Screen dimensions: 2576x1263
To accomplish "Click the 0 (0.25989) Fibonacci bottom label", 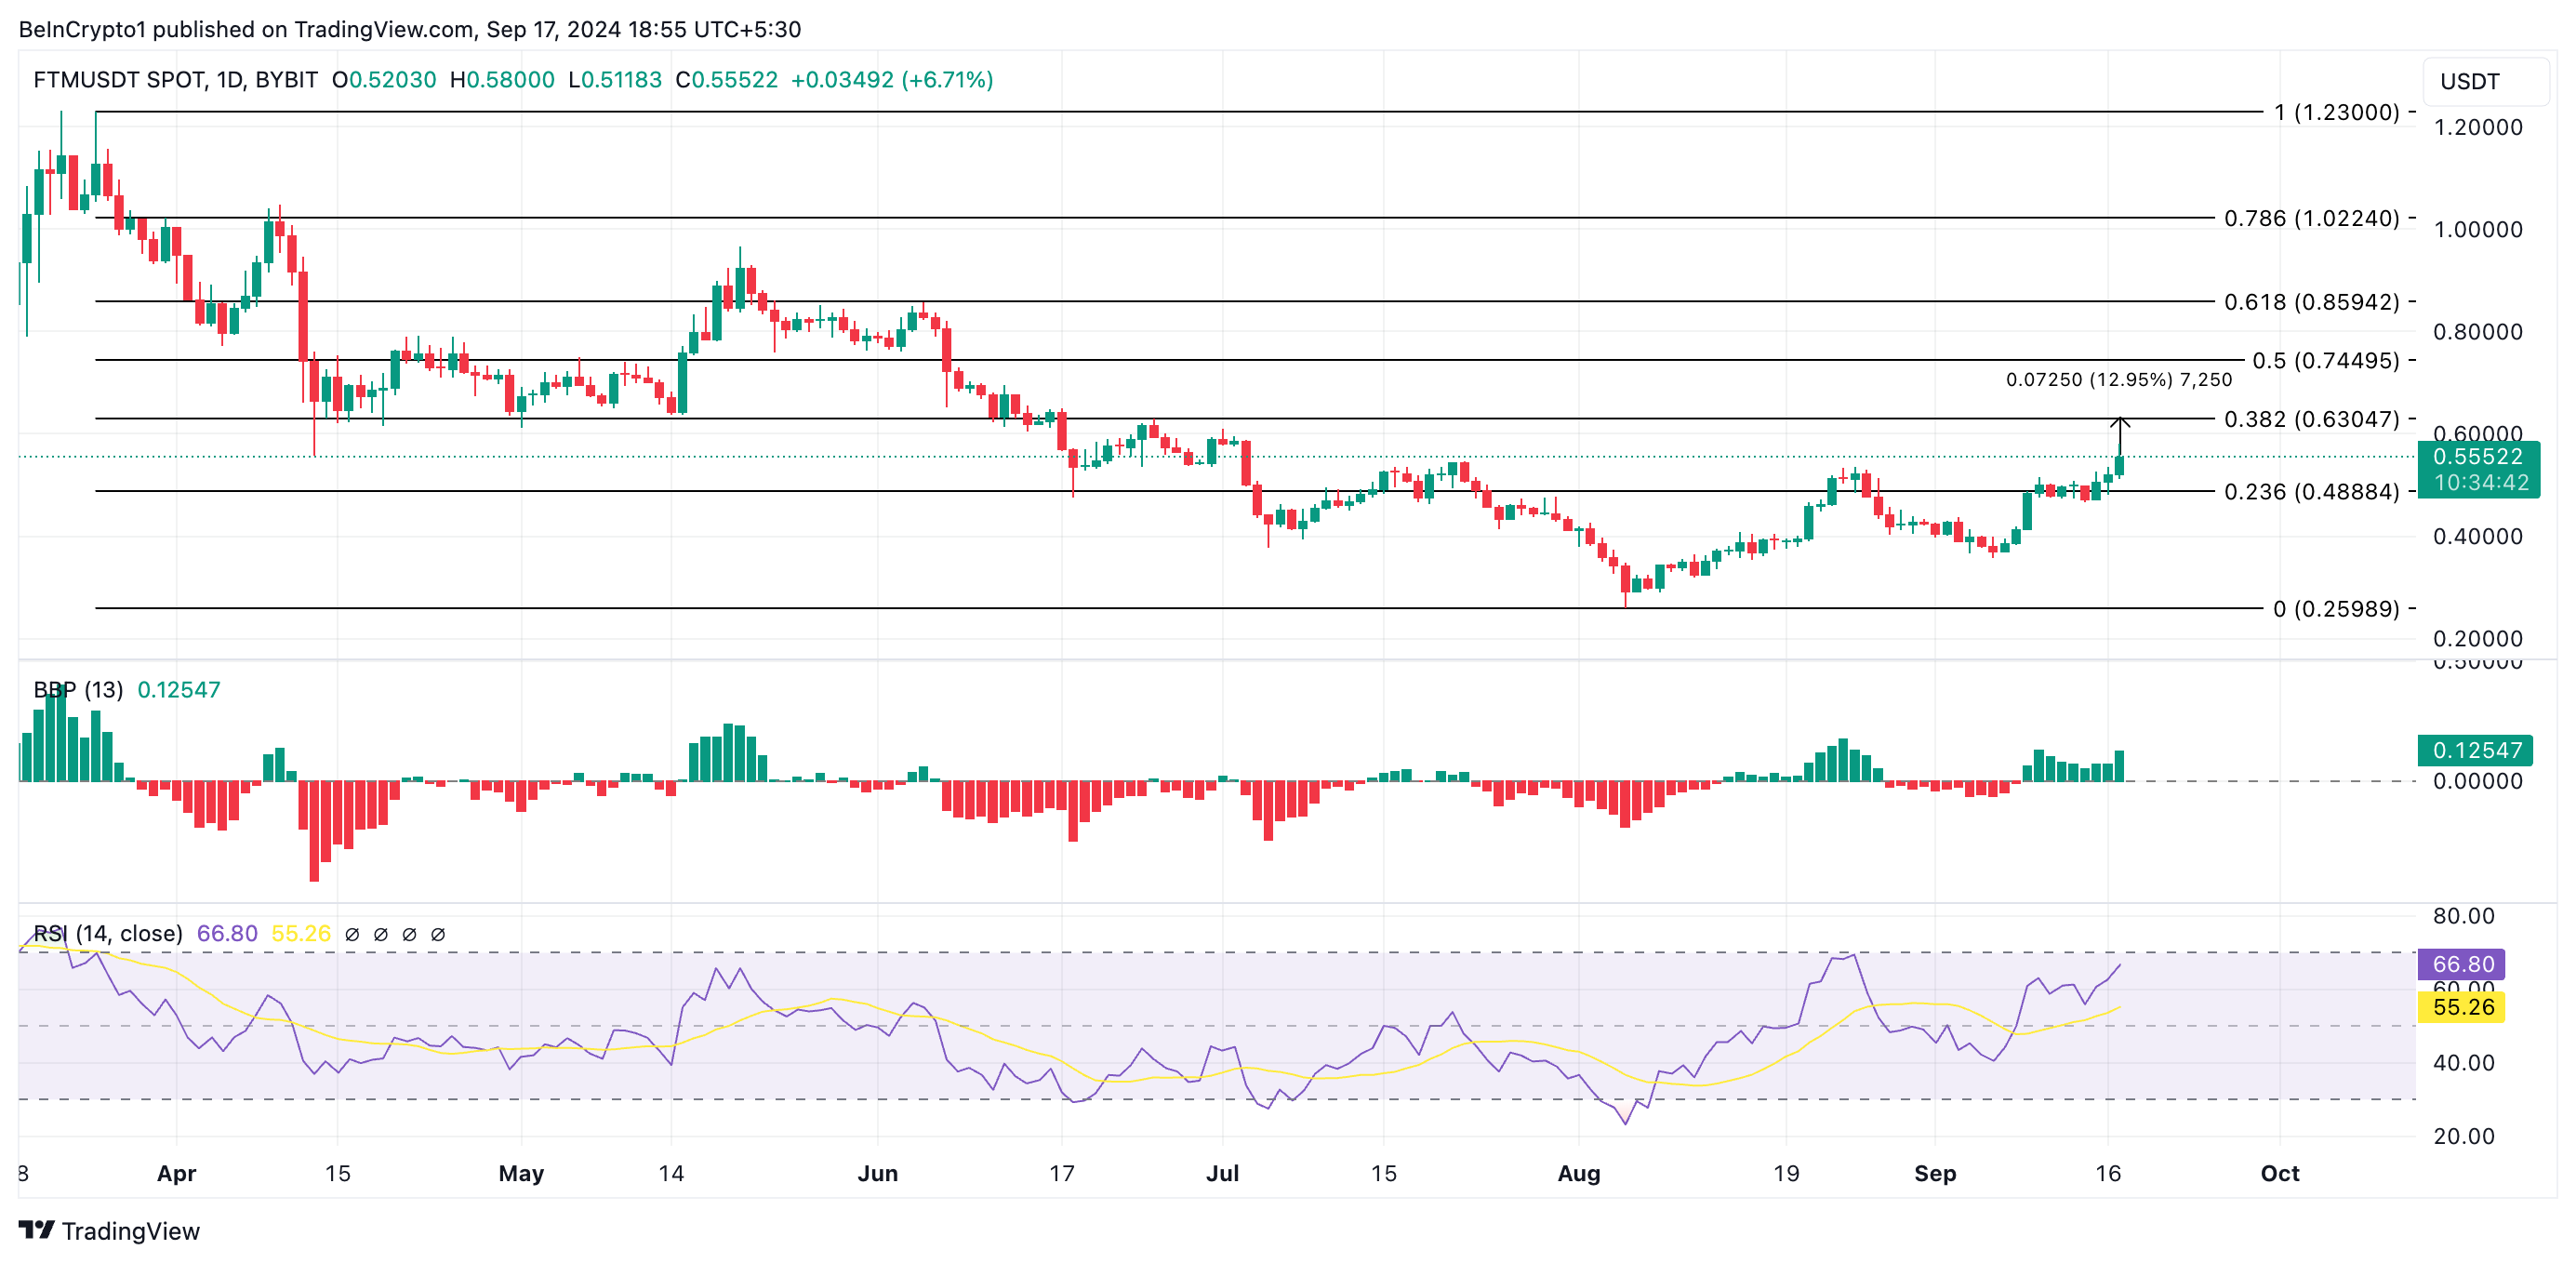I will (x=2336, y=608).
